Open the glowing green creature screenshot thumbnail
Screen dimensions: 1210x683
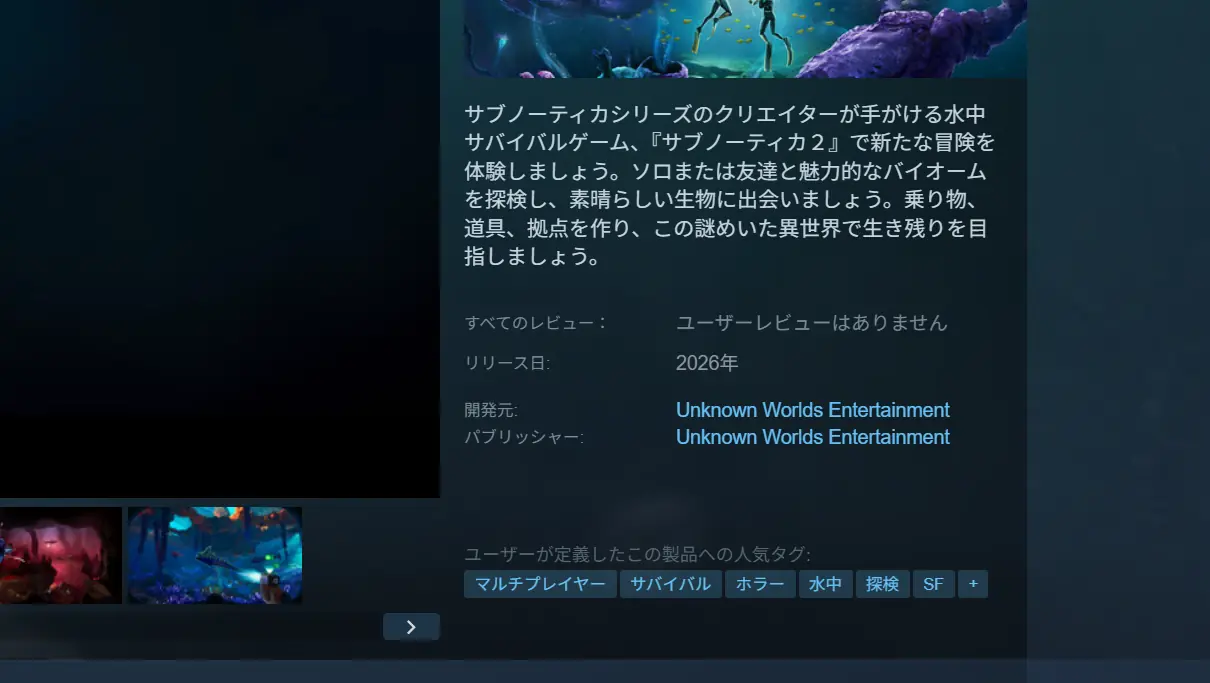point(214,555)
